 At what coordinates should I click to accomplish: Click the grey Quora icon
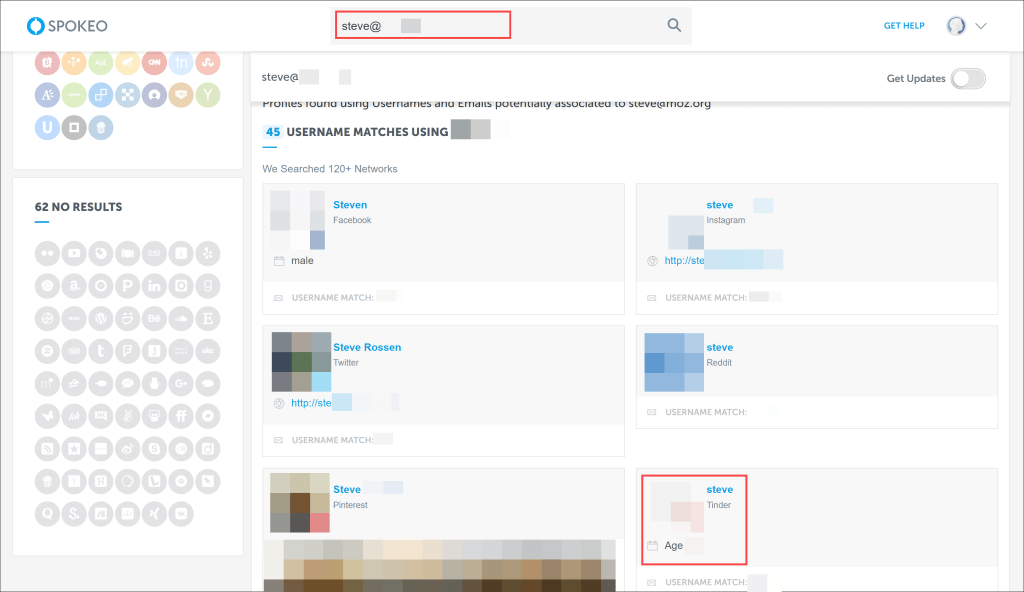point(47,514)
